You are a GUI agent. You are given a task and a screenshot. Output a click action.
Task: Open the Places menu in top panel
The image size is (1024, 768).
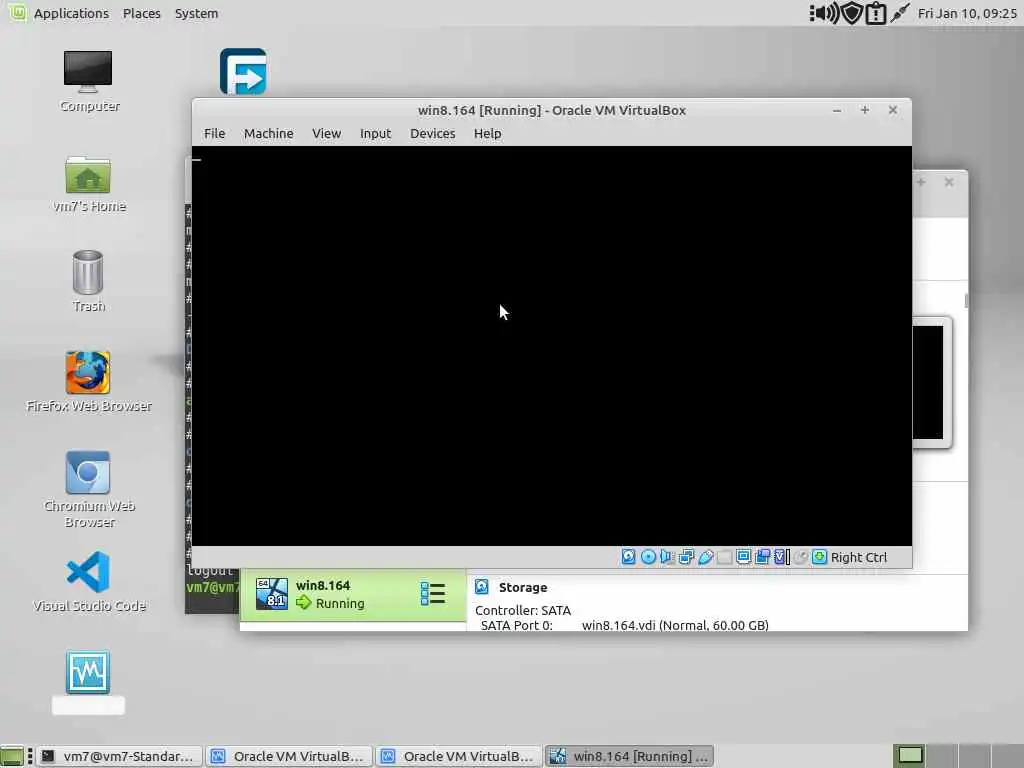[x=142, y=13]
